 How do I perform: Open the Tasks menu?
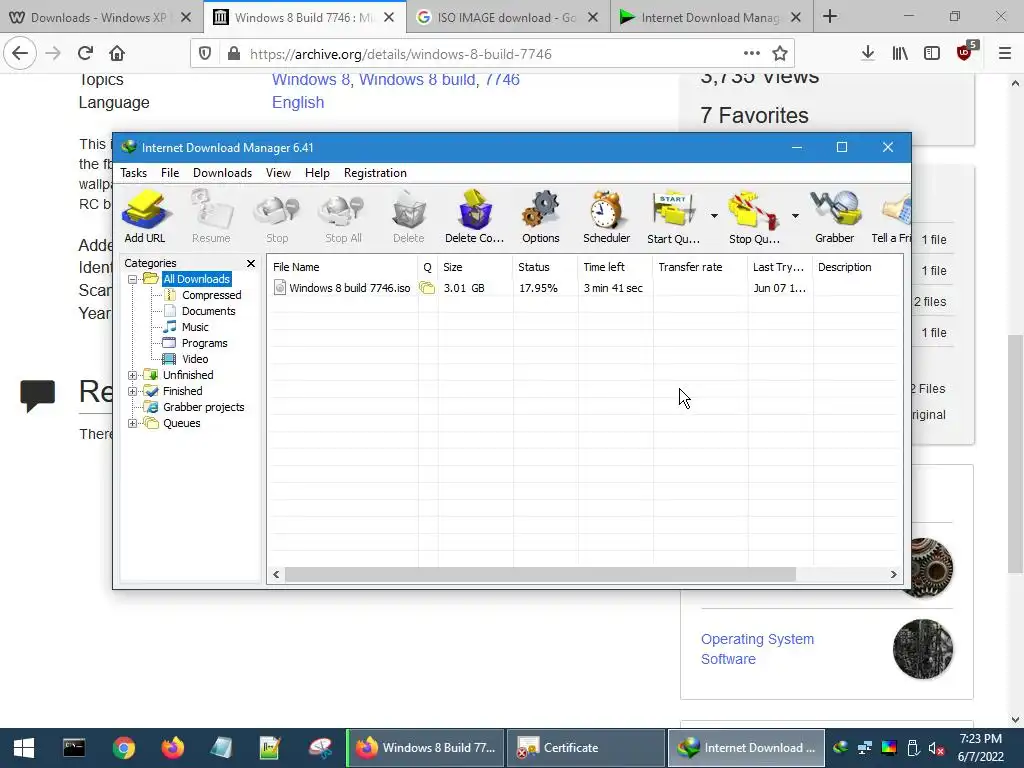[133, 173]
